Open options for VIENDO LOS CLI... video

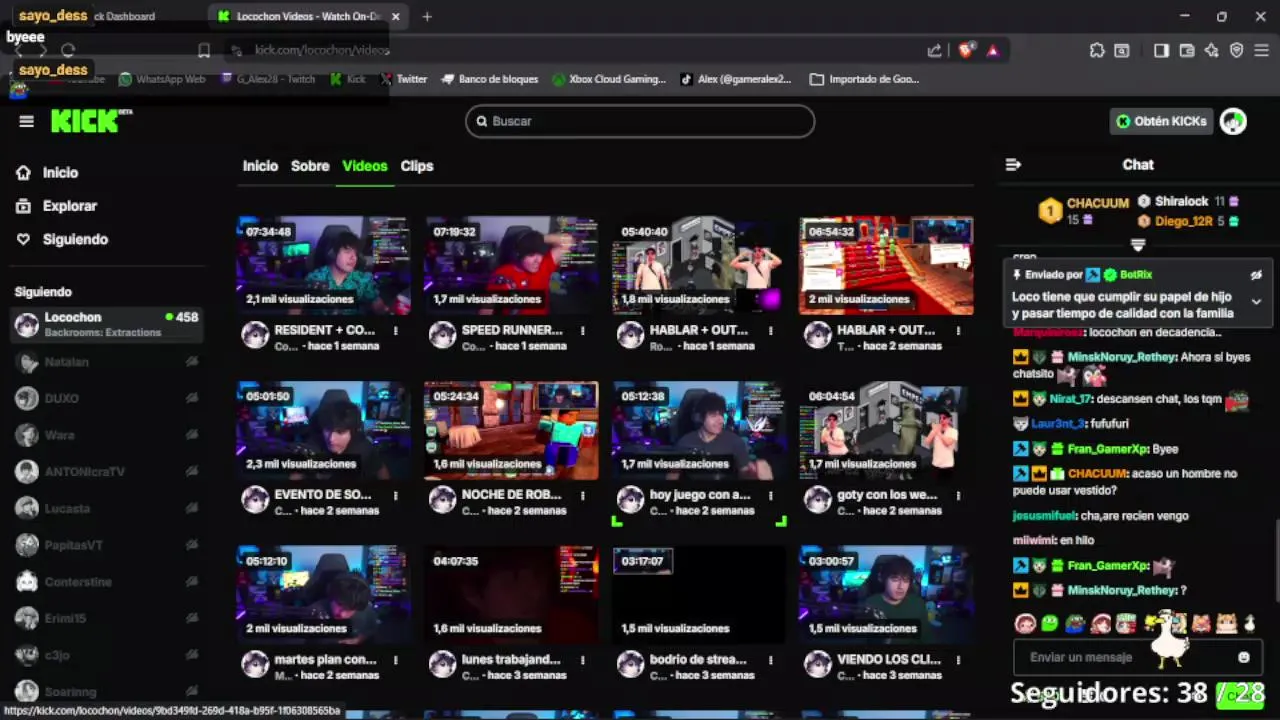[958, 661]
